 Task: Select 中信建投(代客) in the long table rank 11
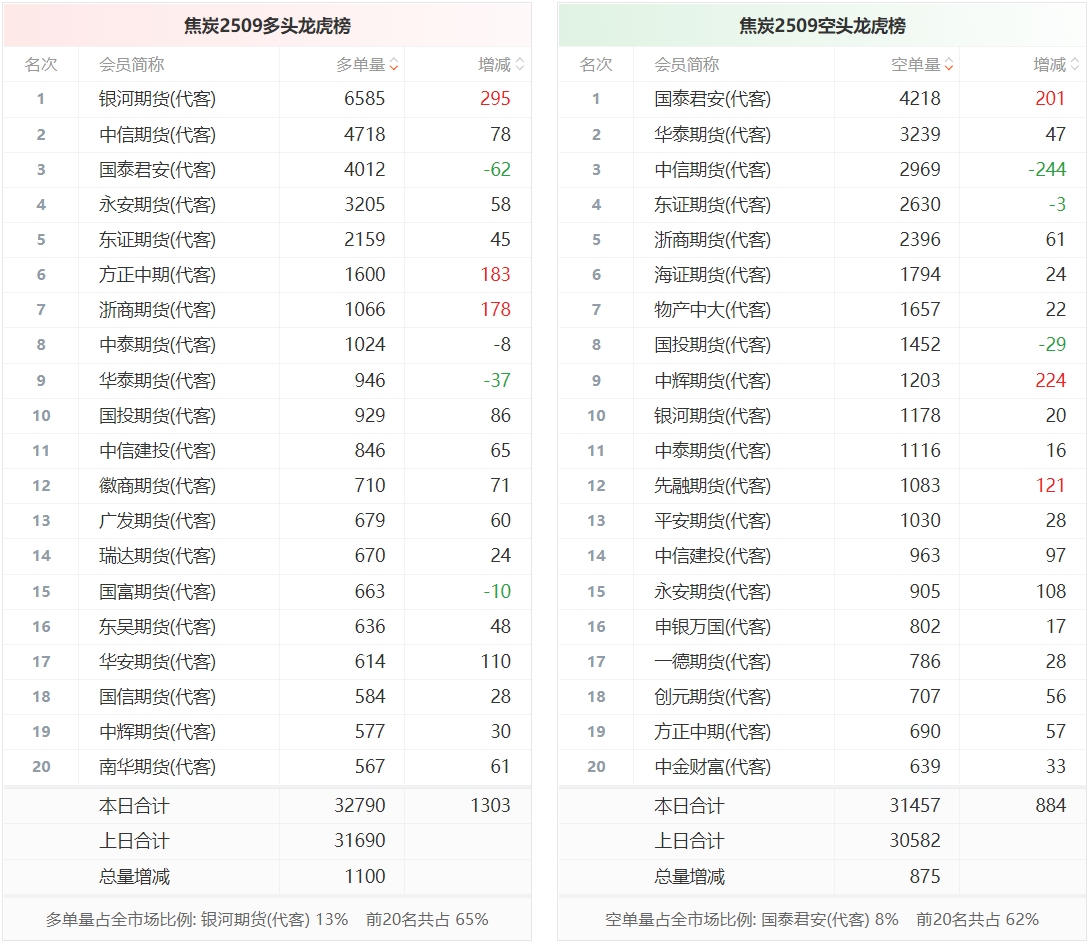point(157,450)
